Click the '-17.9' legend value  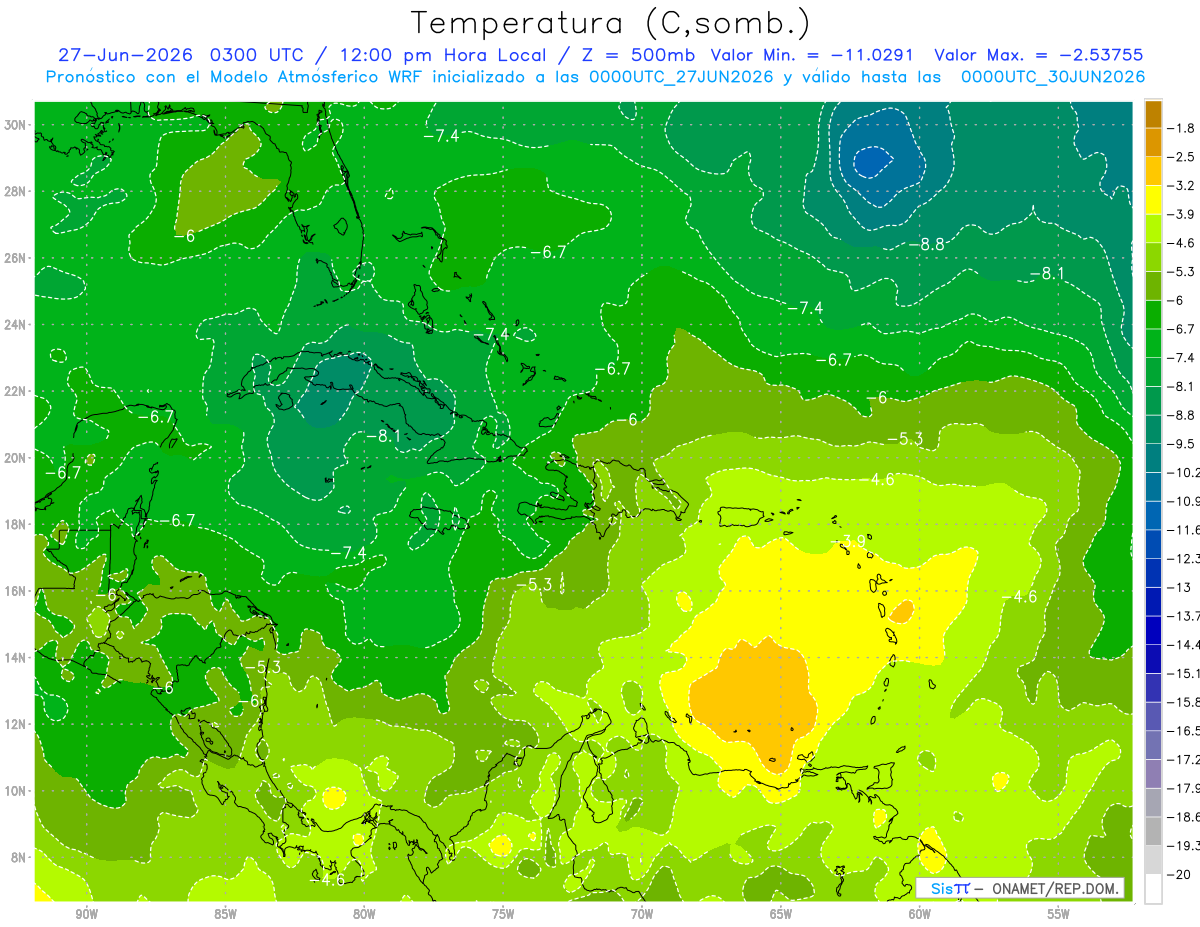tap(1184, 788)
